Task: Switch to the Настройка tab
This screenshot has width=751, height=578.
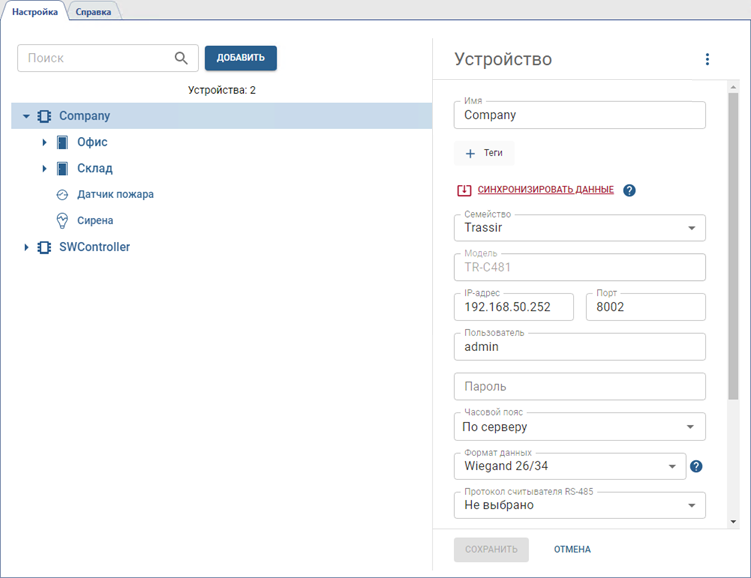Action: (x=35, y=12)
